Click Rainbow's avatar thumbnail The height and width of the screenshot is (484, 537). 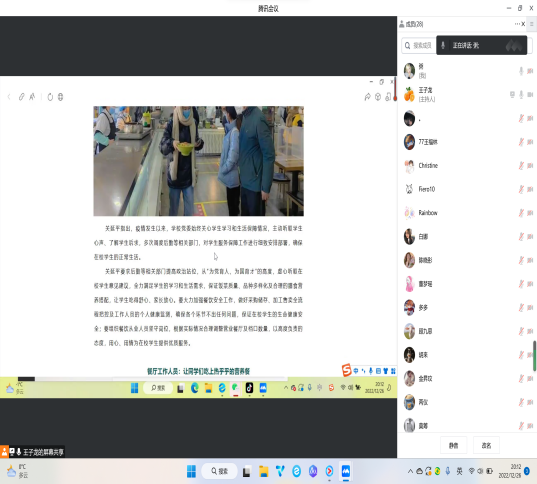pos(409,213)
